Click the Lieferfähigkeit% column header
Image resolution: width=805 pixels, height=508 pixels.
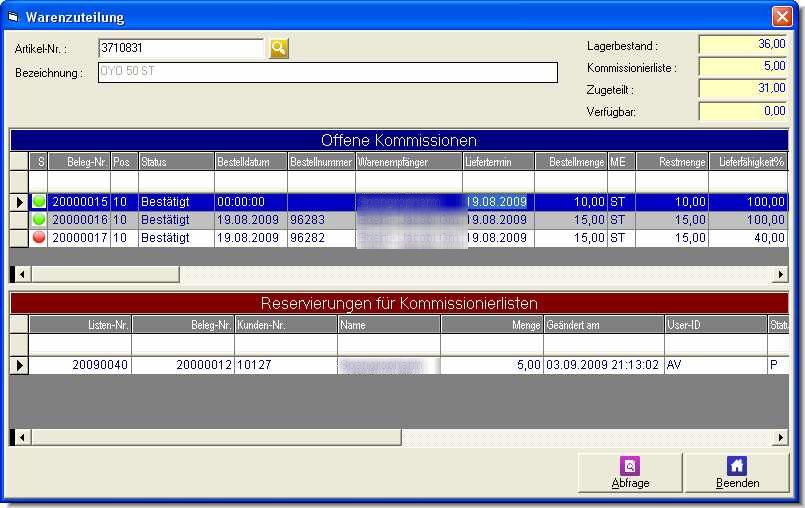pos(748,162)
